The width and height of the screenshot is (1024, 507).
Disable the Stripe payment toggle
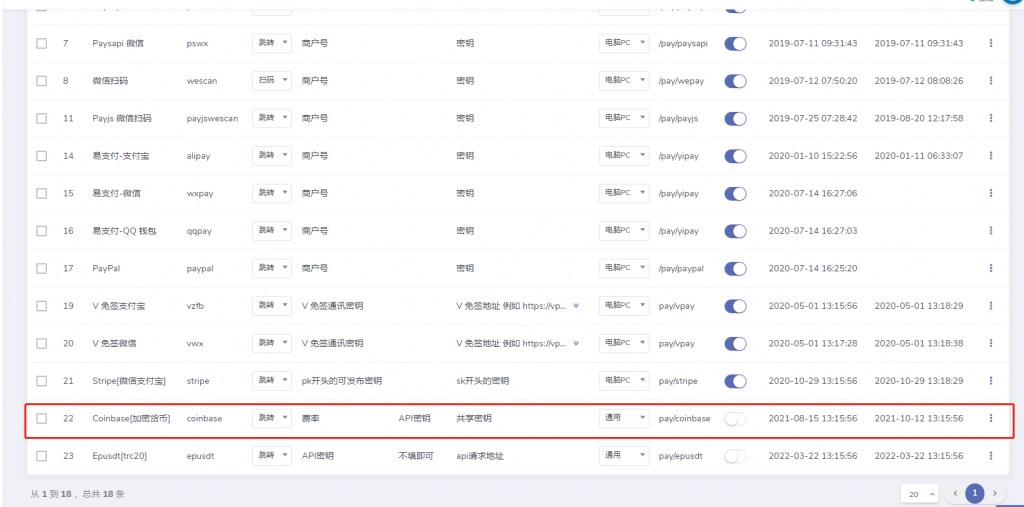[x=735, y=381]
